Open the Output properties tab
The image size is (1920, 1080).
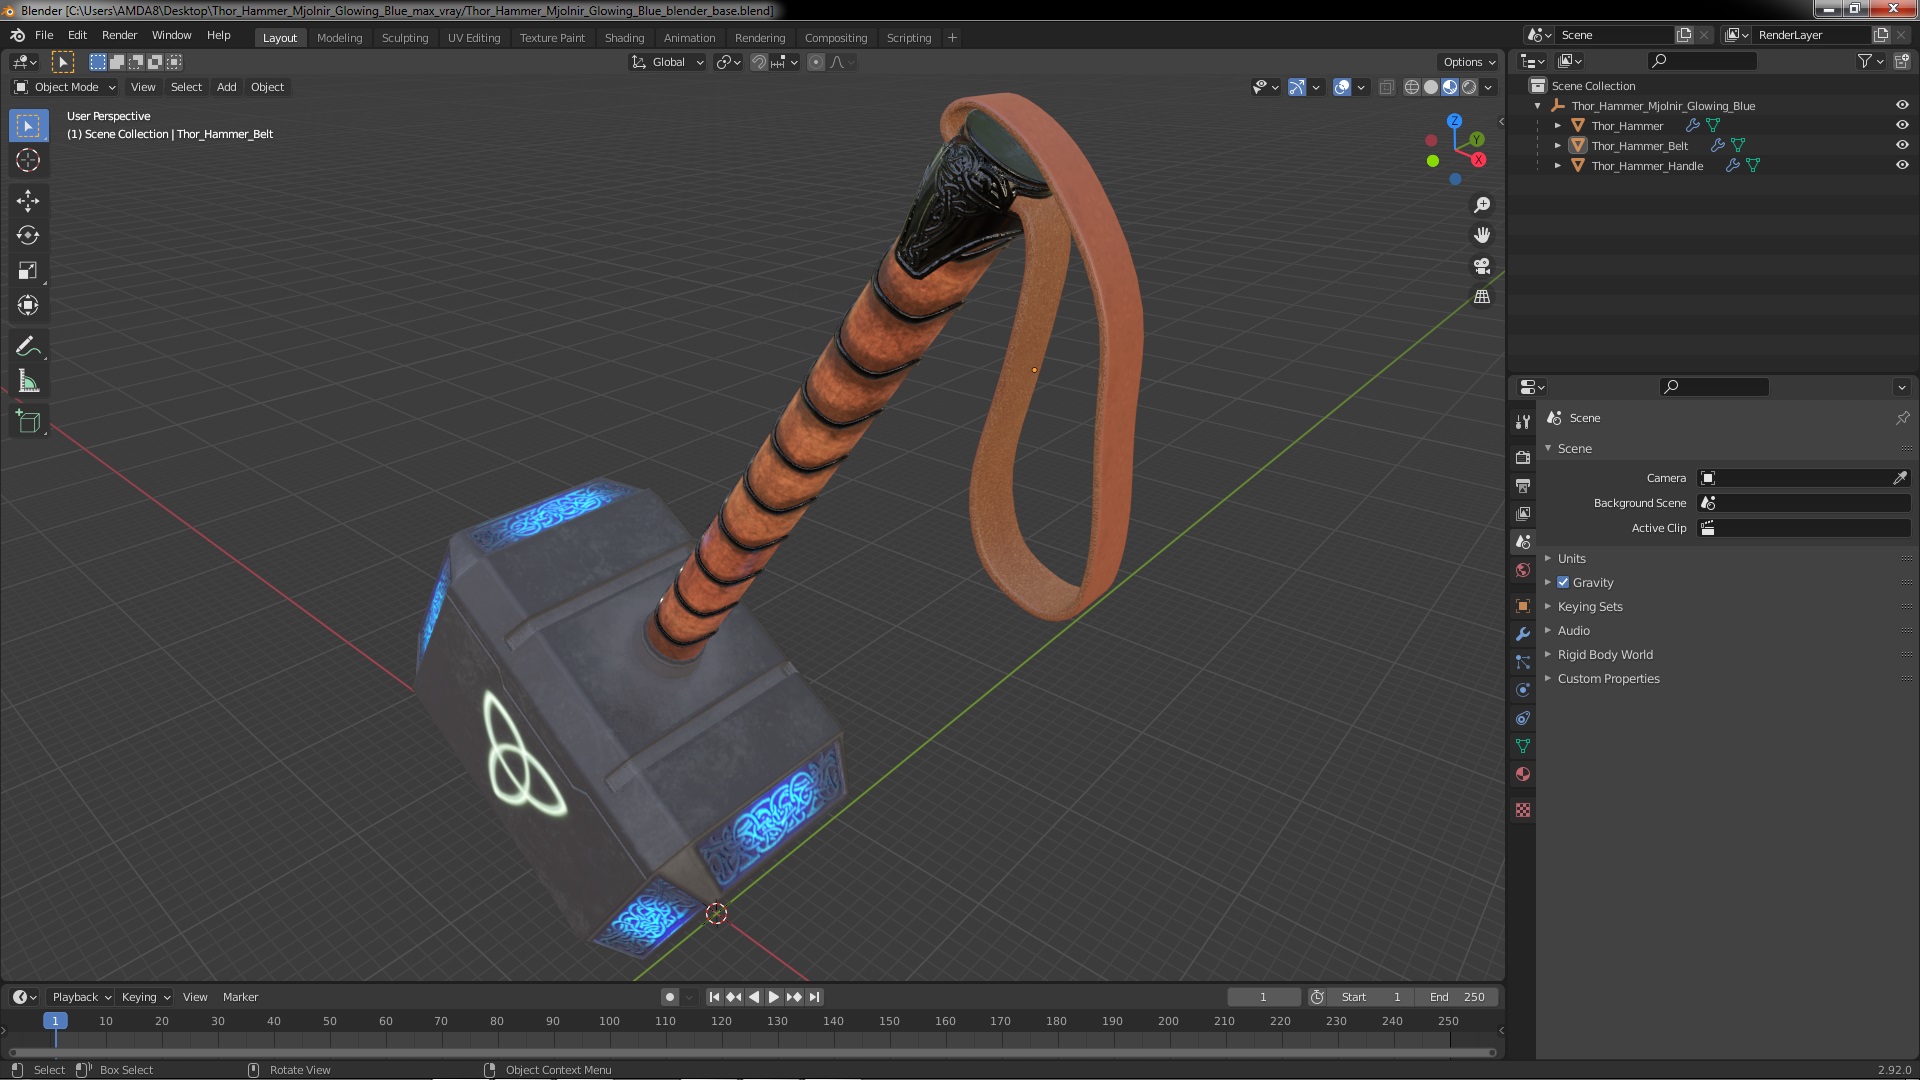click(1523, 485)
